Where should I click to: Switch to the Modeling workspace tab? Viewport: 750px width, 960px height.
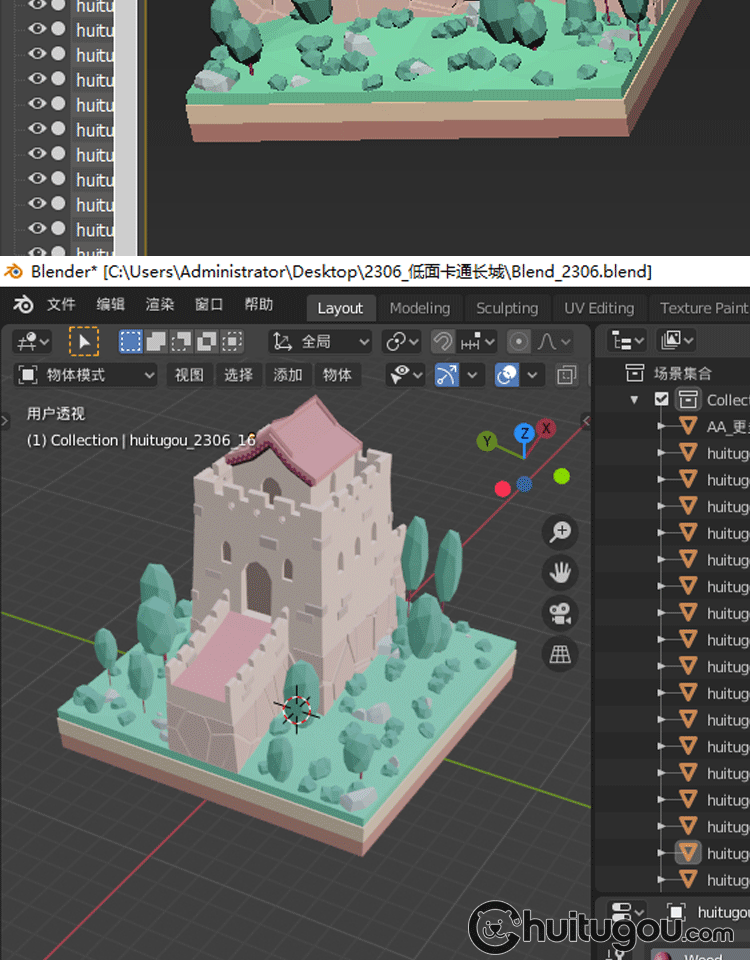[x=419, y=308]
